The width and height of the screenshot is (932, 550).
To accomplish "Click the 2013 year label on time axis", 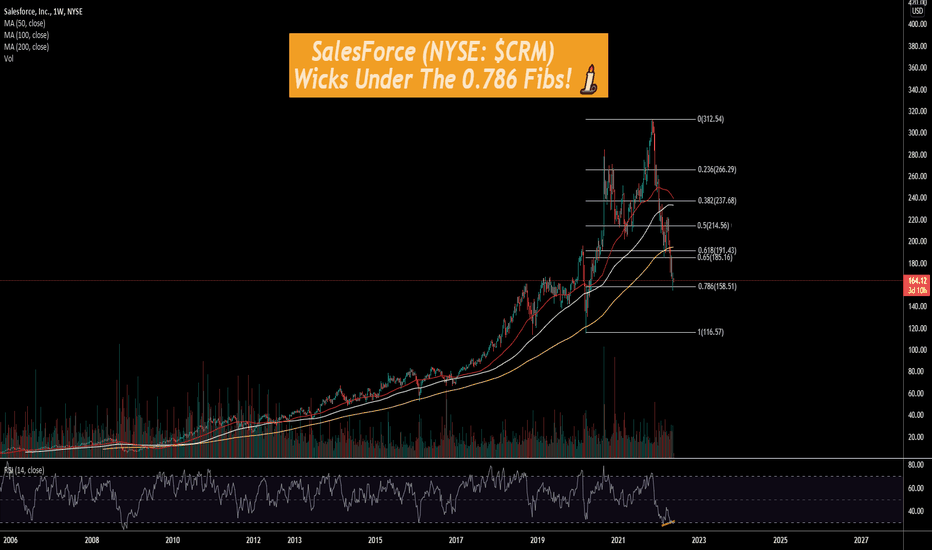I will tap(294, 540).
